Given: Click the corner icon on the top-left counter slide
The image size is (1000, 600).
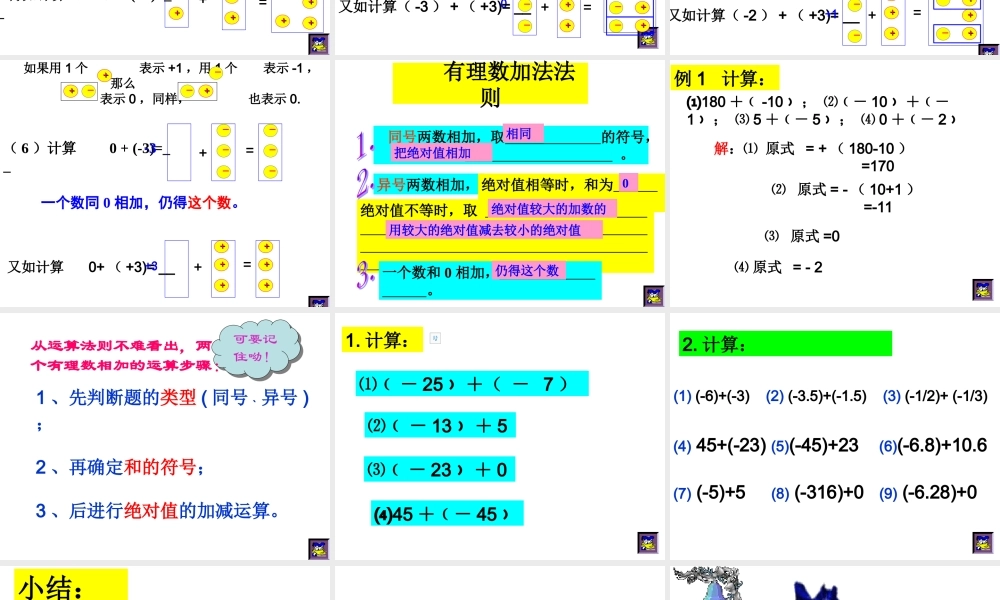Looking at the screenshot, I should pyautogui.click(x=318, y=44).
